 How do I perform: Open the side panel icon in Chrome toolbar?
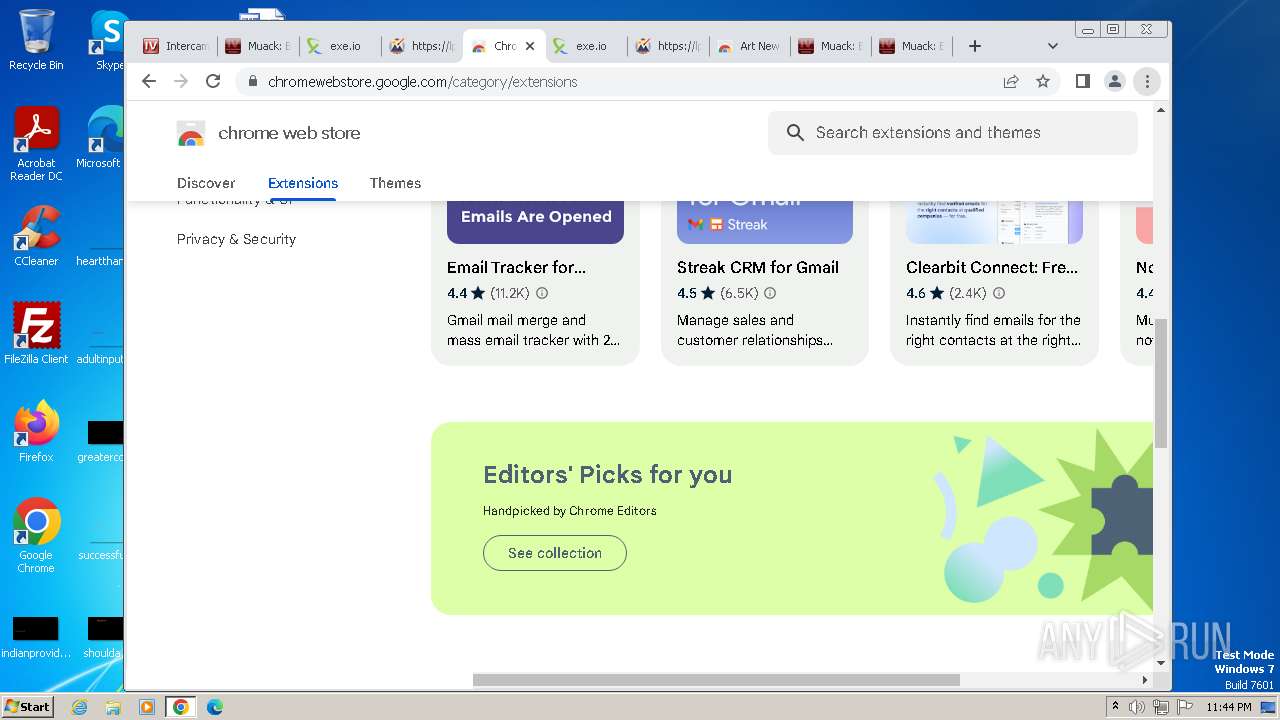coord(1082,82)
